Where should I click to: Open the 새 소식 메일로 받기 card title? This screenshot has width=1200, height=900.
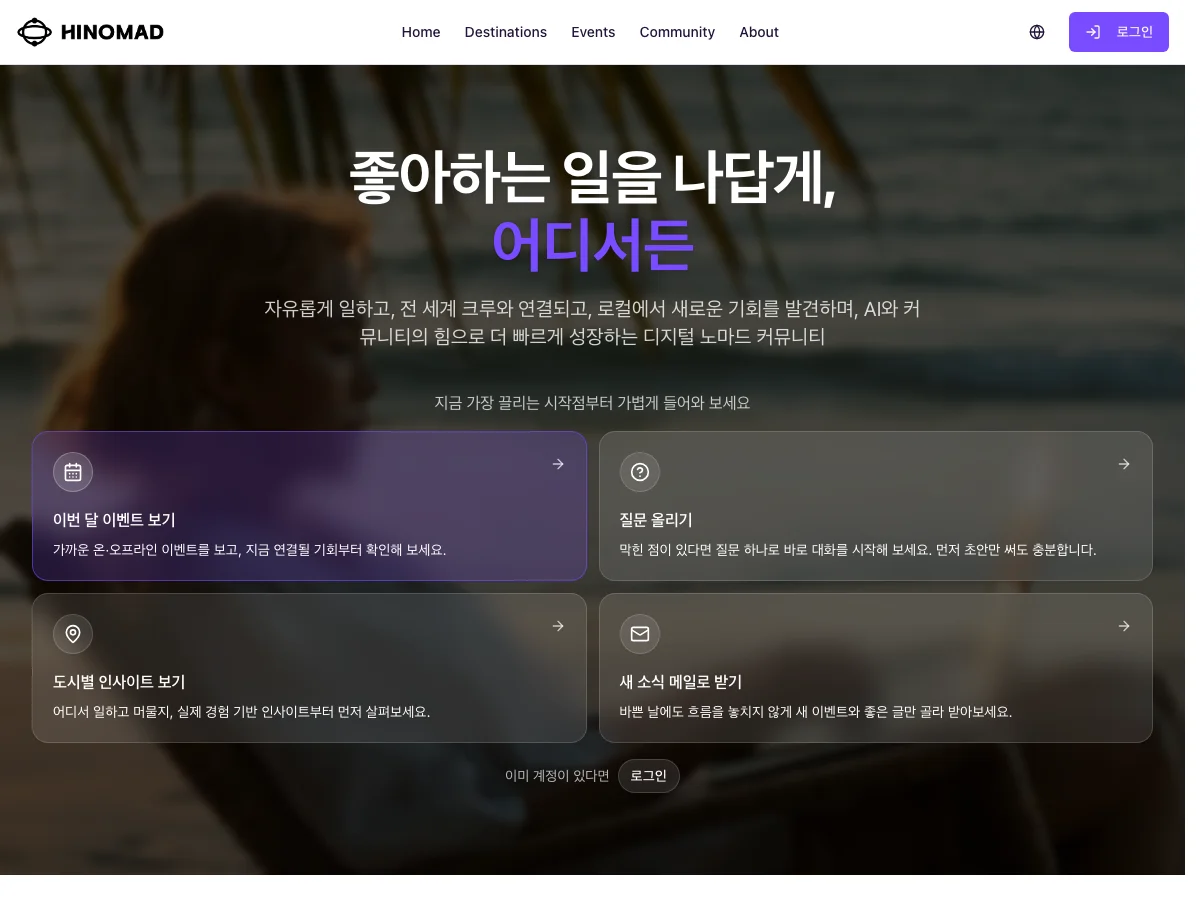coord(681,682)
